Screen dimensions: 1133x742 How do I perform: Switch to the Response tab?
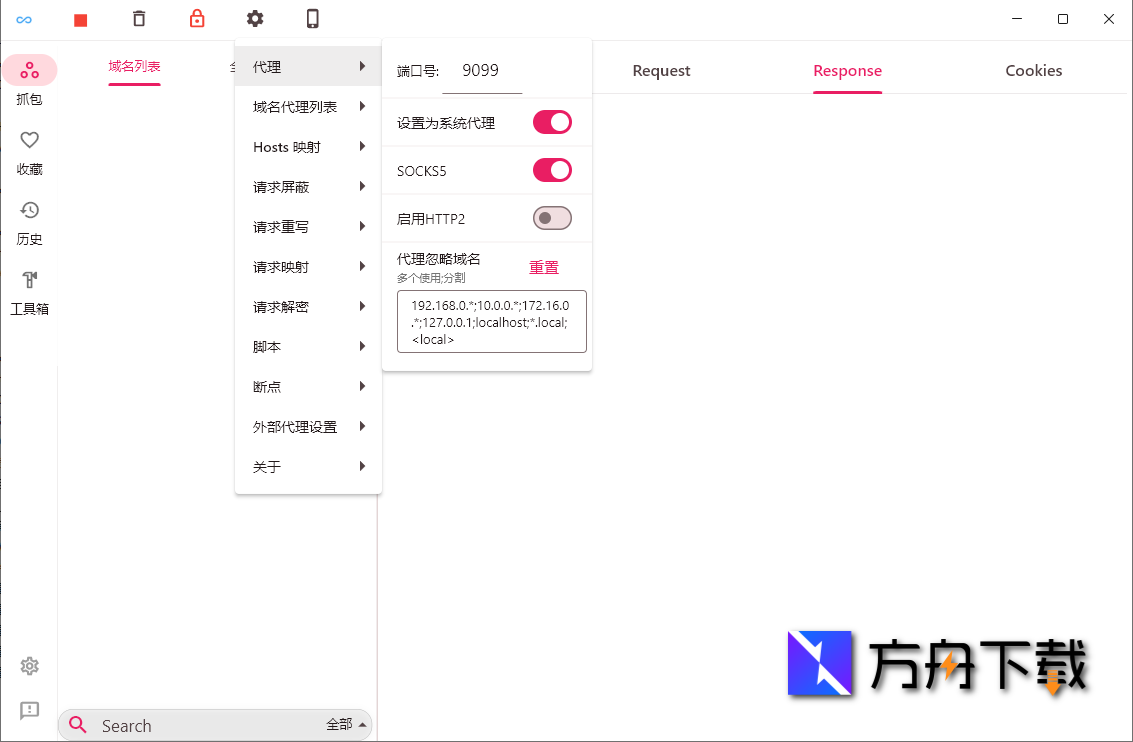(847, 70)
